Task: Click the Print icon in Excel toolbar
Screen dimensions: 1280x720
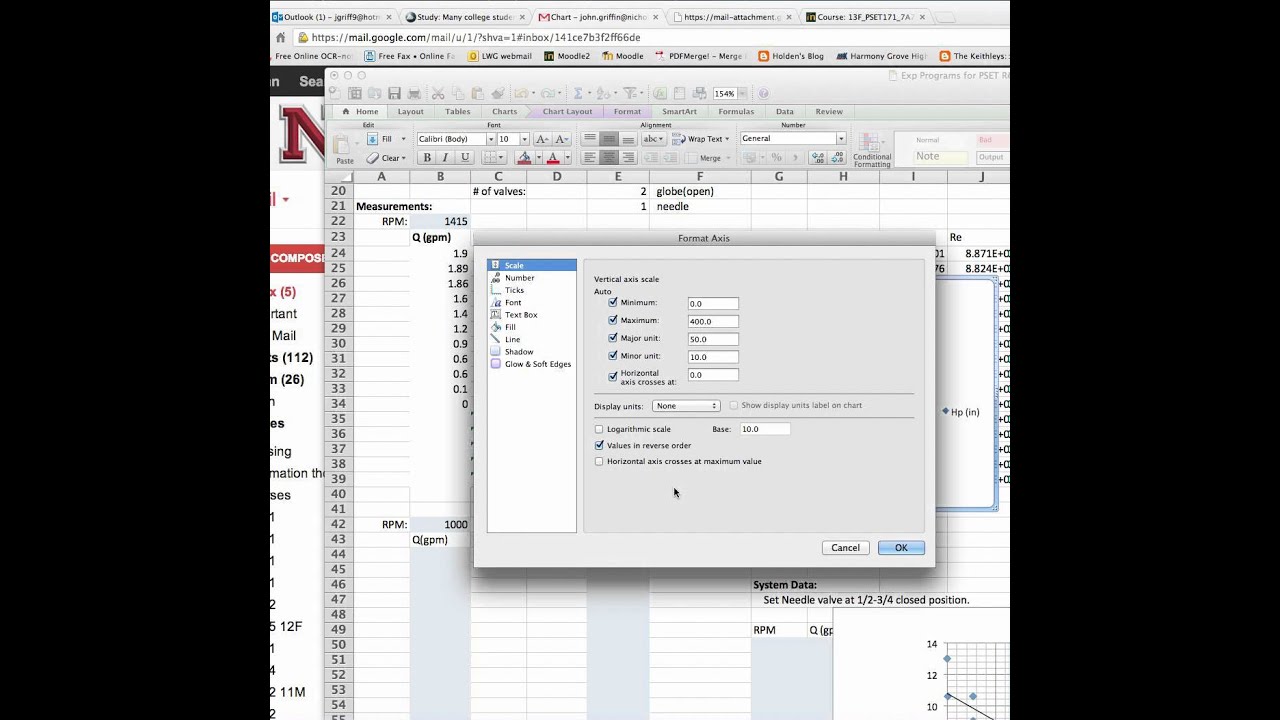Action: (x=414, y=93)
